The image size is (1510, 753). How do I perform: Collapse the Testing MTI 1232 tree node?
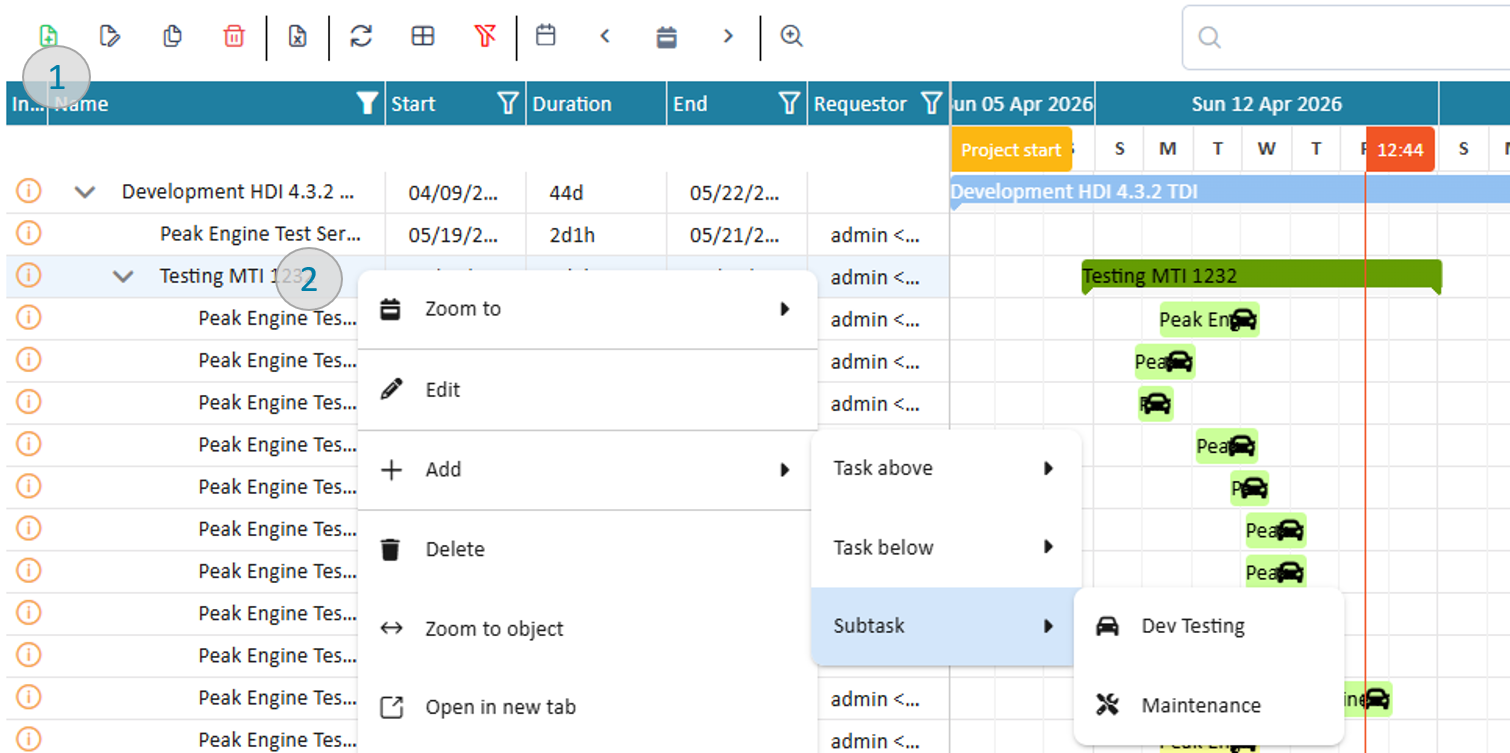[x=123, y=276]
